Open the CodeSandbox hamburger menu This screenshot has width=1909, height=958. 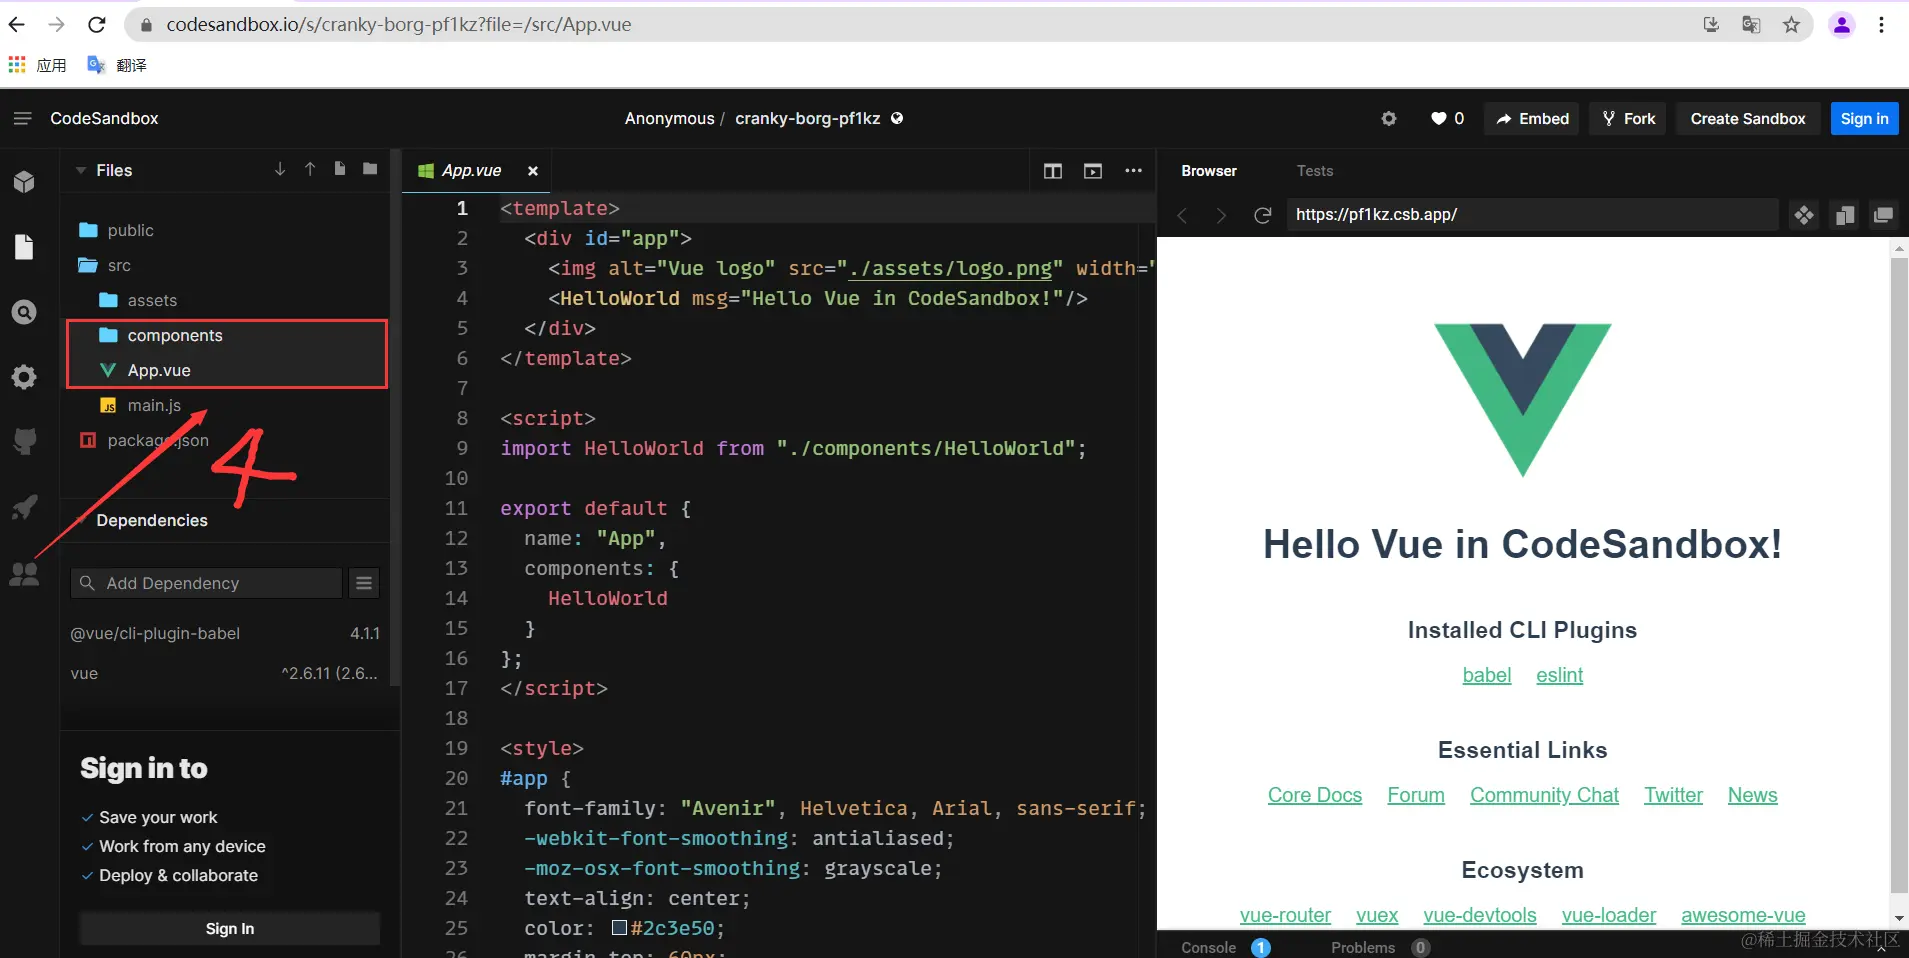22,118
